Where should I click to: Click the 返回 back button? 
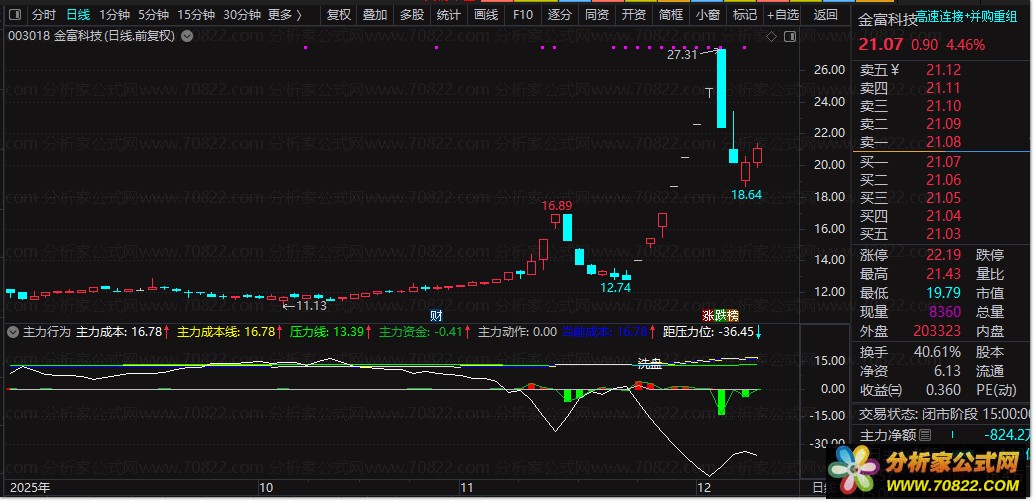826,15
